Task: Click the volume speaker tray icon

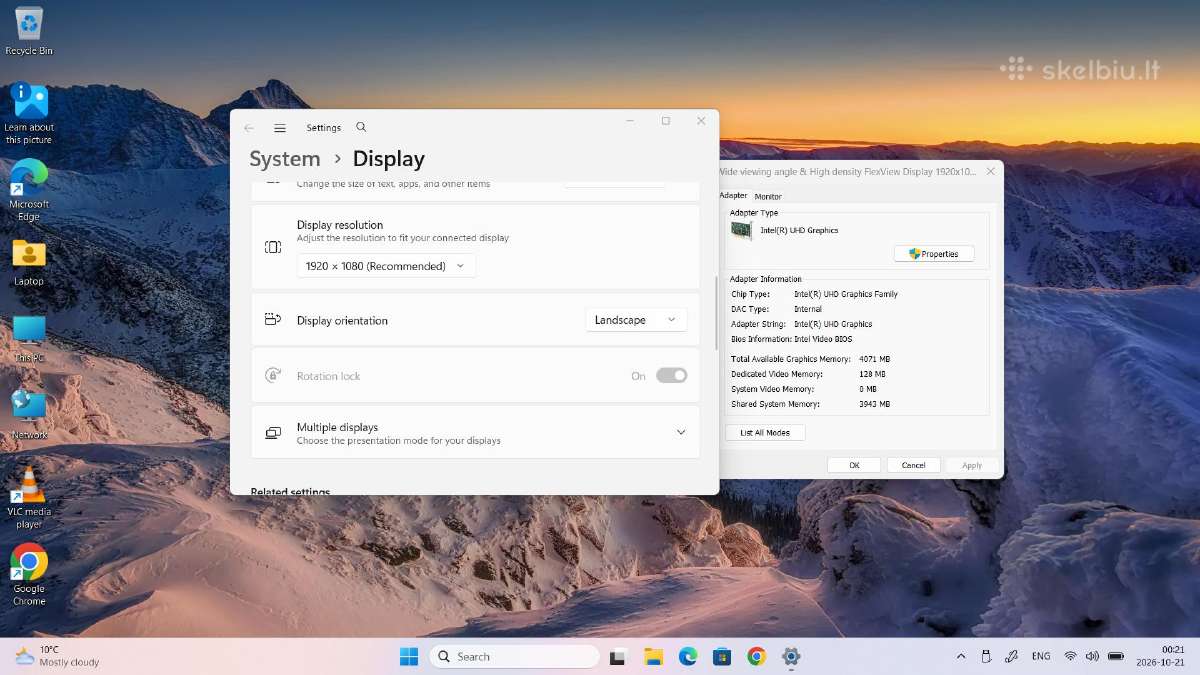Action: point(1092,657)
